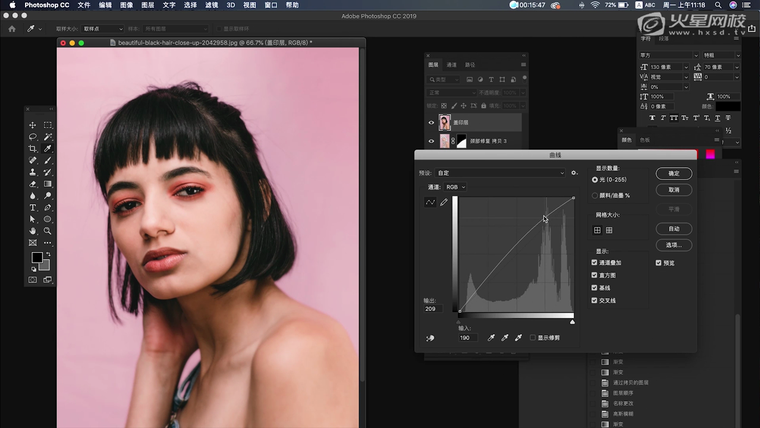The height and width of the screenshot is (428, 760).
Task: Click the foreground color swatch
Action: (x=36, y=258)
